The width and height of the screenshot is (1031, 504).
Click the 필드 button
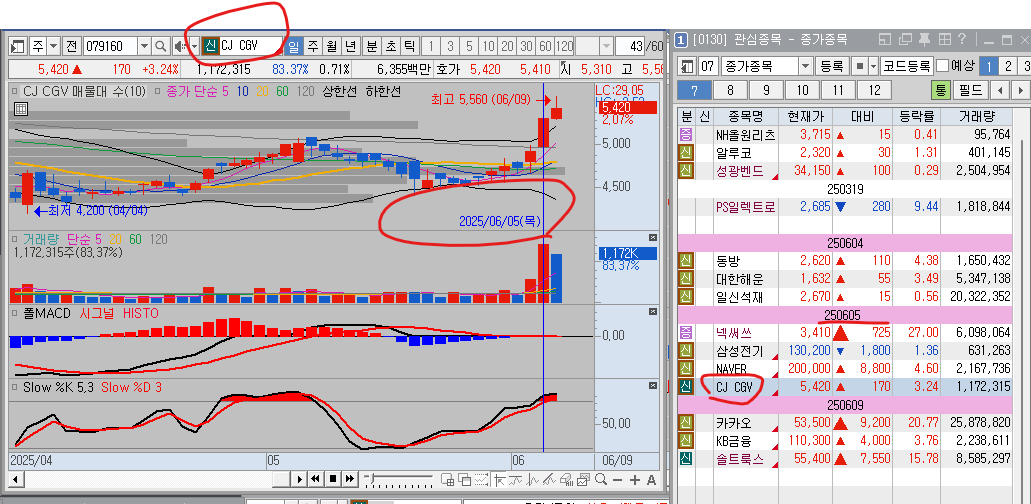[969, 89]
